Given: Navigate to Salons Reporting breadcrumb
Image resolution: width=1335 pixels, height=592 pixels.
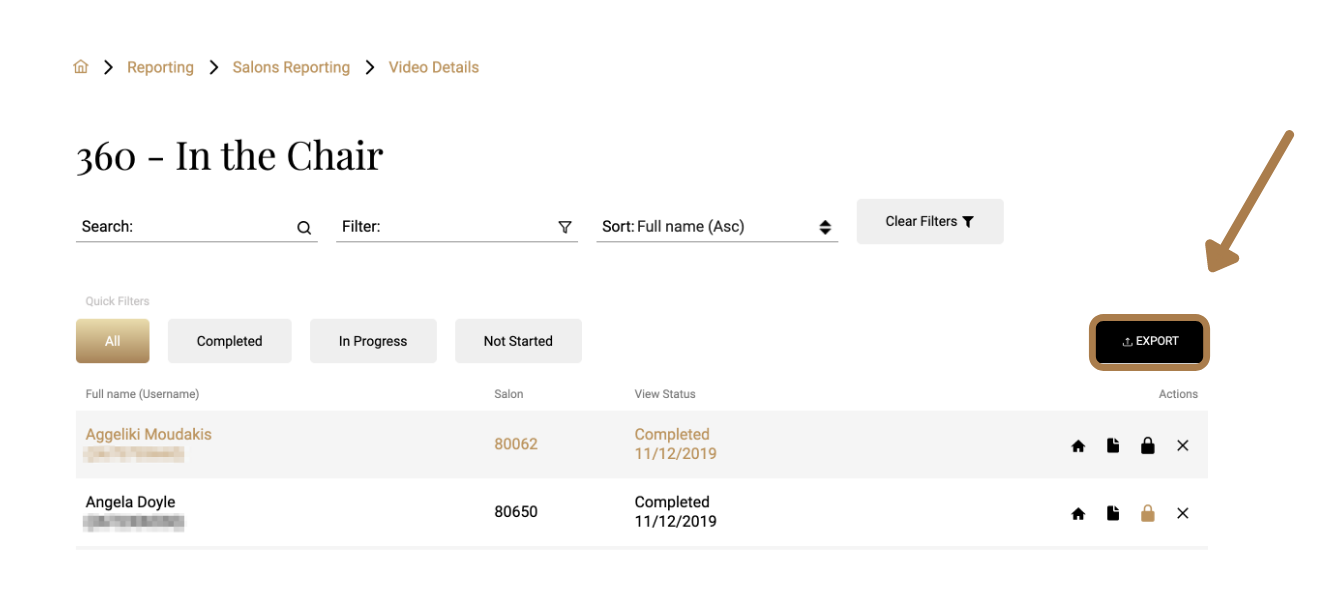Looking at the screenshot, I should coord(291,66).
